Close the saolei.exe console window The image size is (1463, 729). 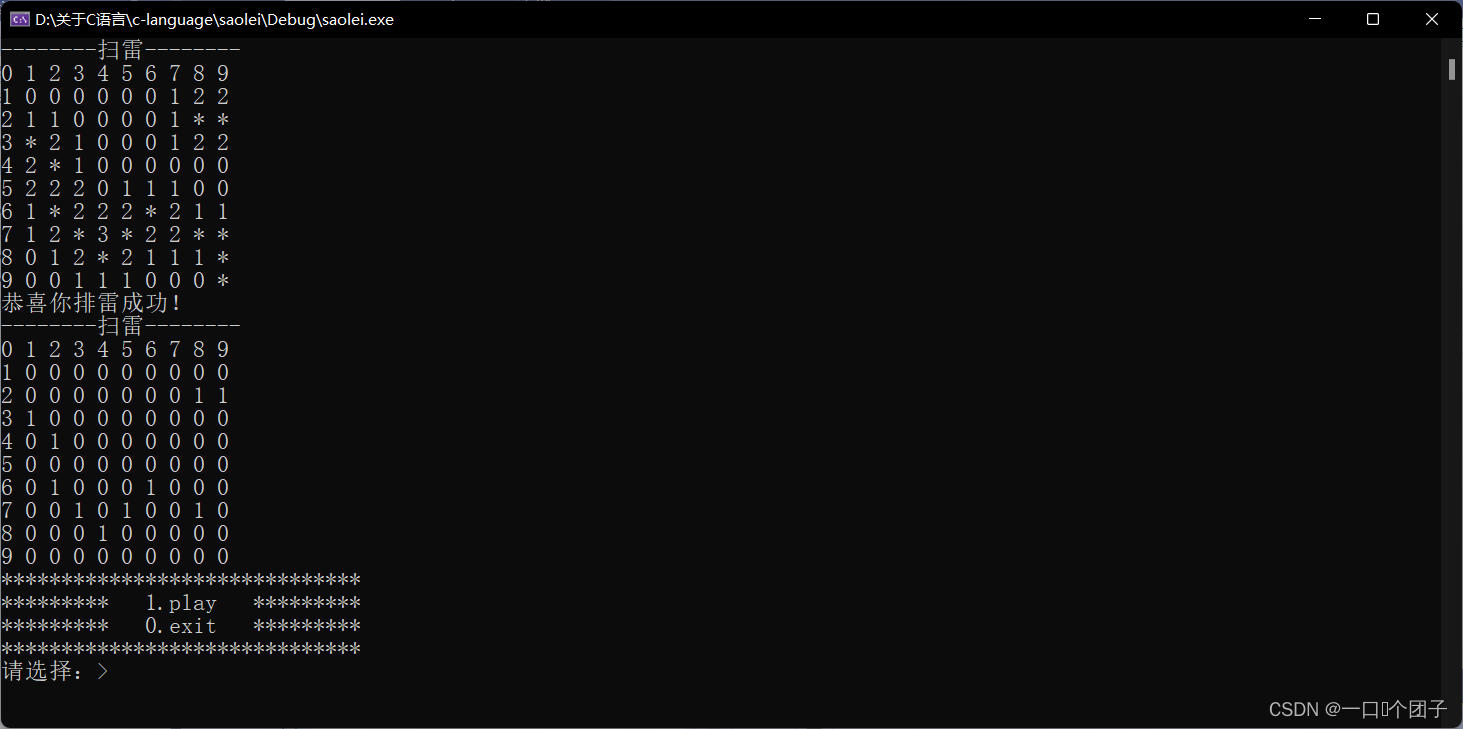pos(1431,19)
